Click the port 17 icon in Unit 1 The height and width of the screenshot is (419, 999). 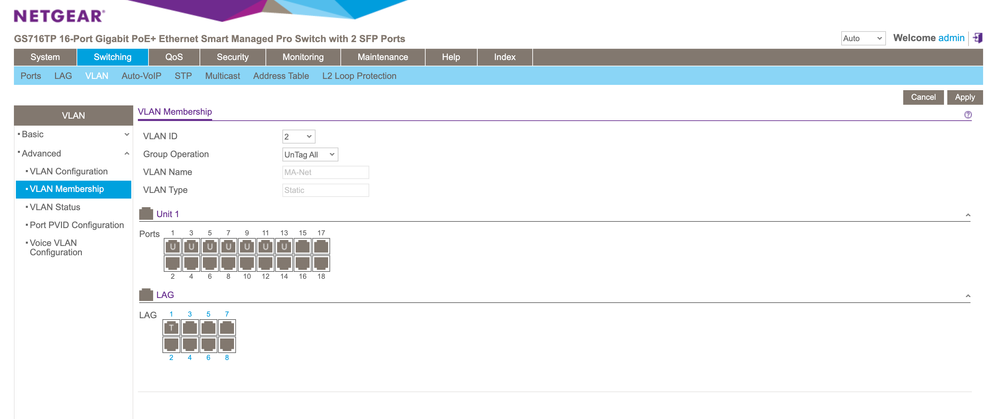pyautogui.click(x=321, y=246)
